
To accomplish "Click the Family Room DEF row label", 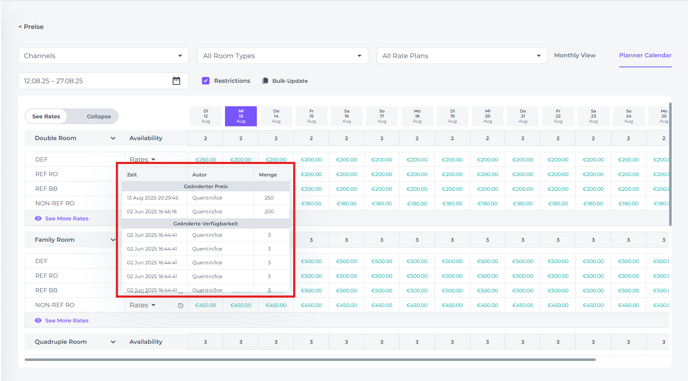I will 41,261.
